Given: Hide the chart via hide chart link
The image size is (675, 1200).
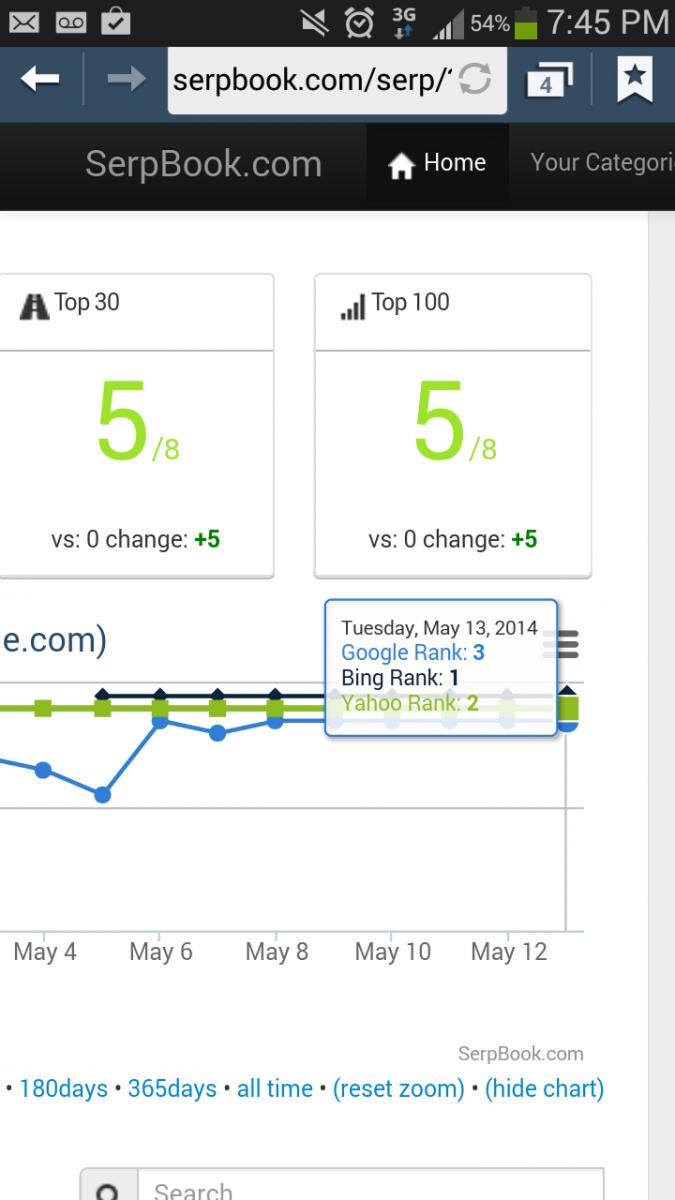Looking at the screenshot, I should click(544, 1088).
